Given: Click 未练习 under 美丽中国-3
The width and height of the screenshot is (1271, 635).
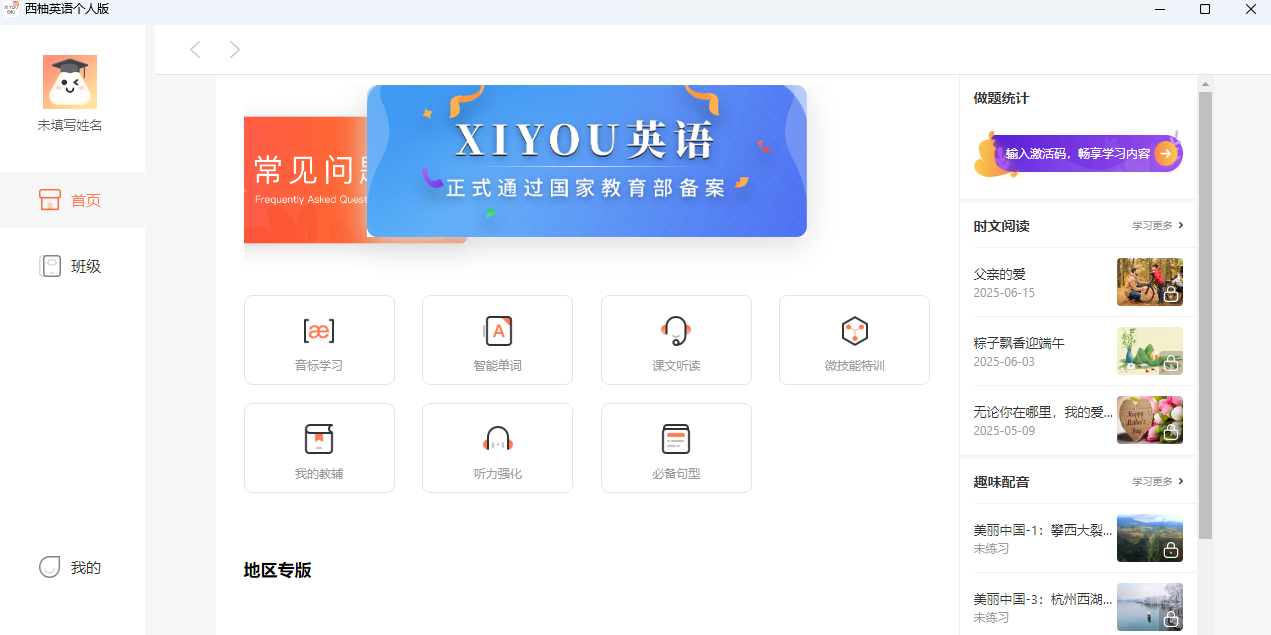Looking at the screenshot, I should 991,618.
